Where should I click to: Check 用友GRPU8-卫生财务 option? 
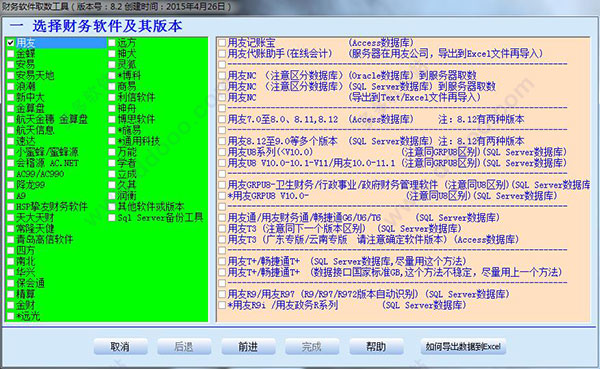222,185
